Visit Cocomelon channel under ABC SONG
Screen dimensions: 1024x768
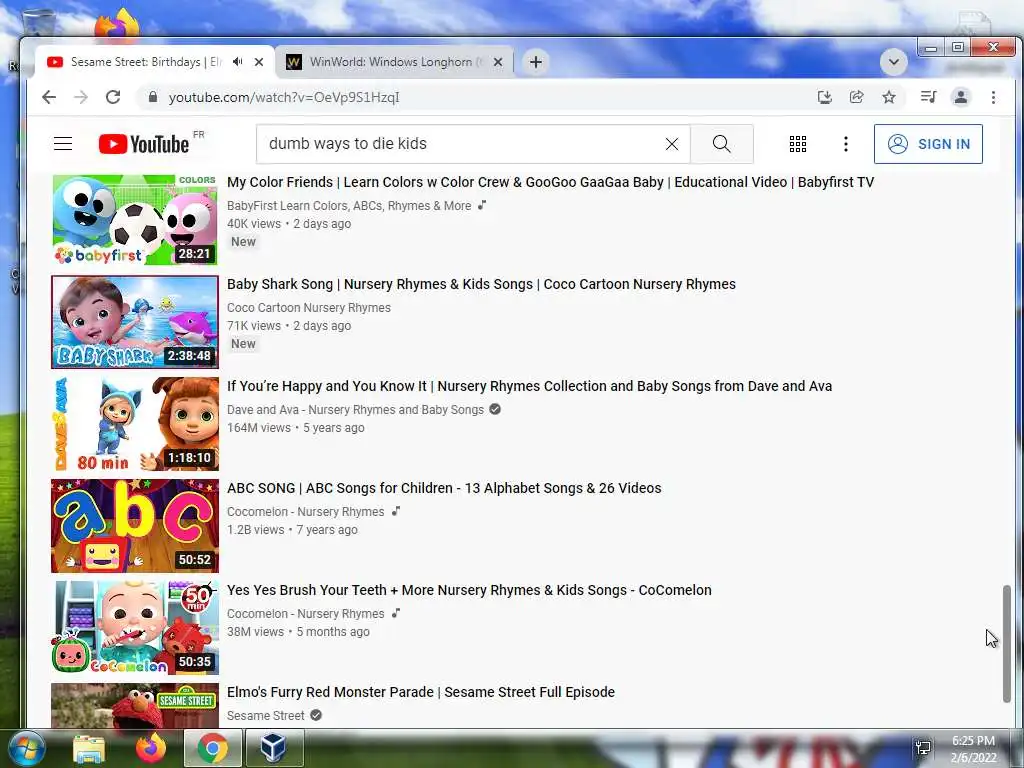coord(306,511)
